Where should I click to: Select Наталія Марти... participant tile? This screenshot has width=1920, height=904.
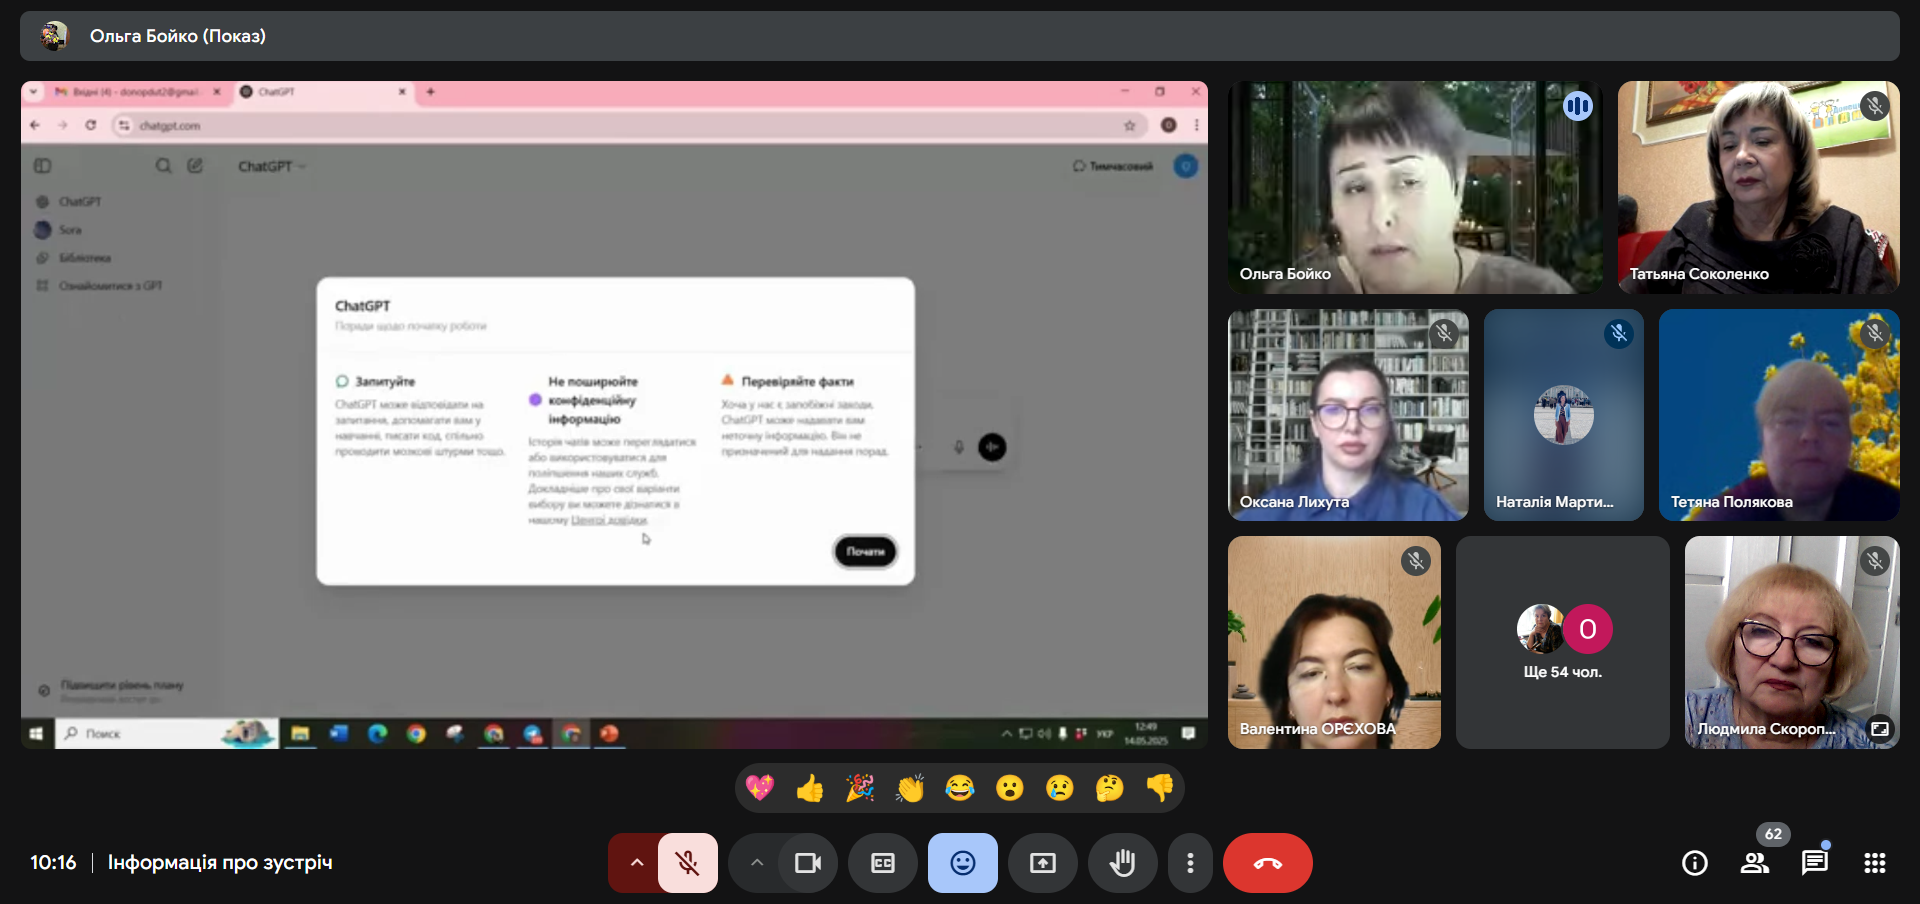click(x=1564, y=415)
